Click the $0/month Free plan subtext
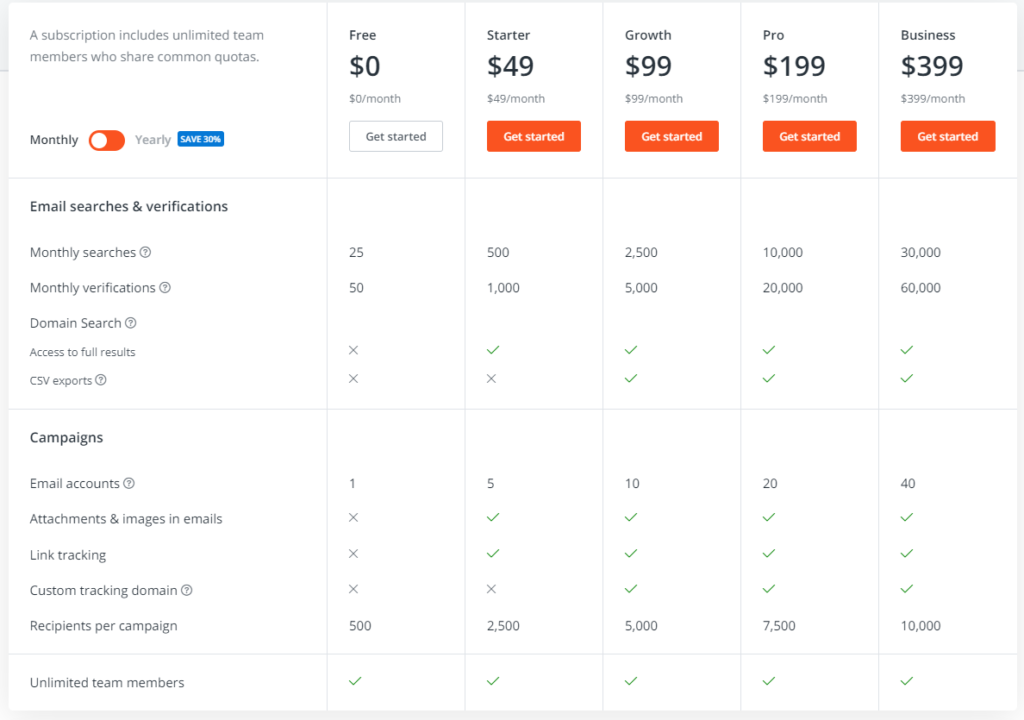Viewport: 1024px width, 720px height. [x=375, y=99]
